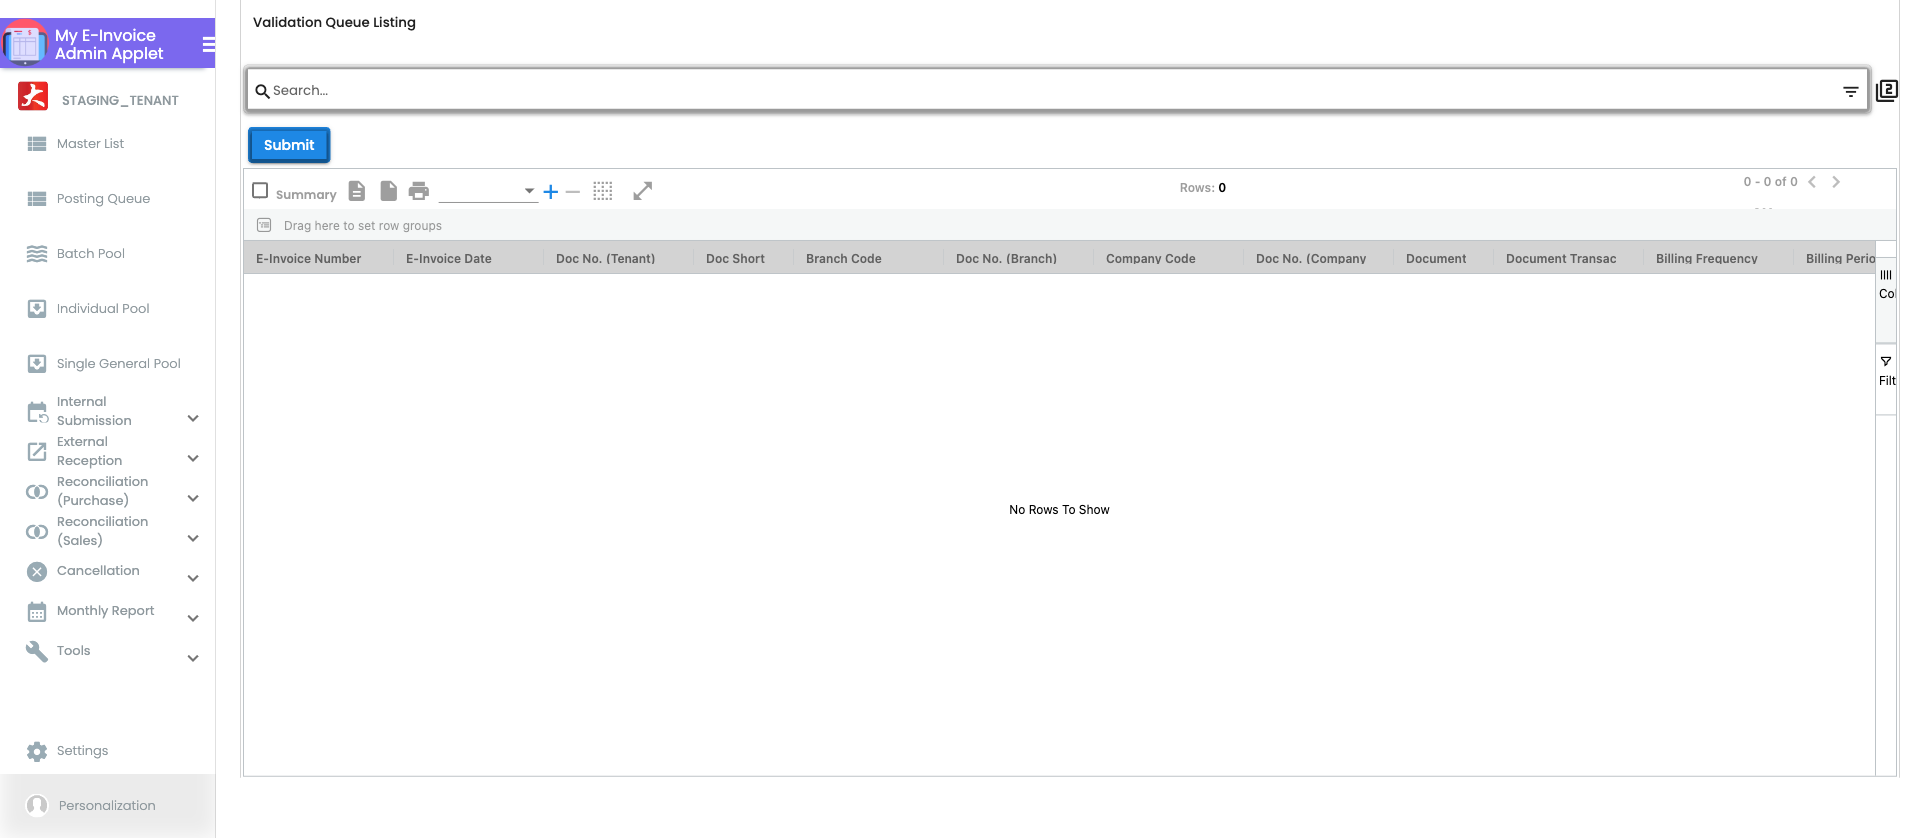Image resolution: width=1920 pixels, height=838 pixels.
Task: Click the Document Transac column header
Action: (1561, 259)
